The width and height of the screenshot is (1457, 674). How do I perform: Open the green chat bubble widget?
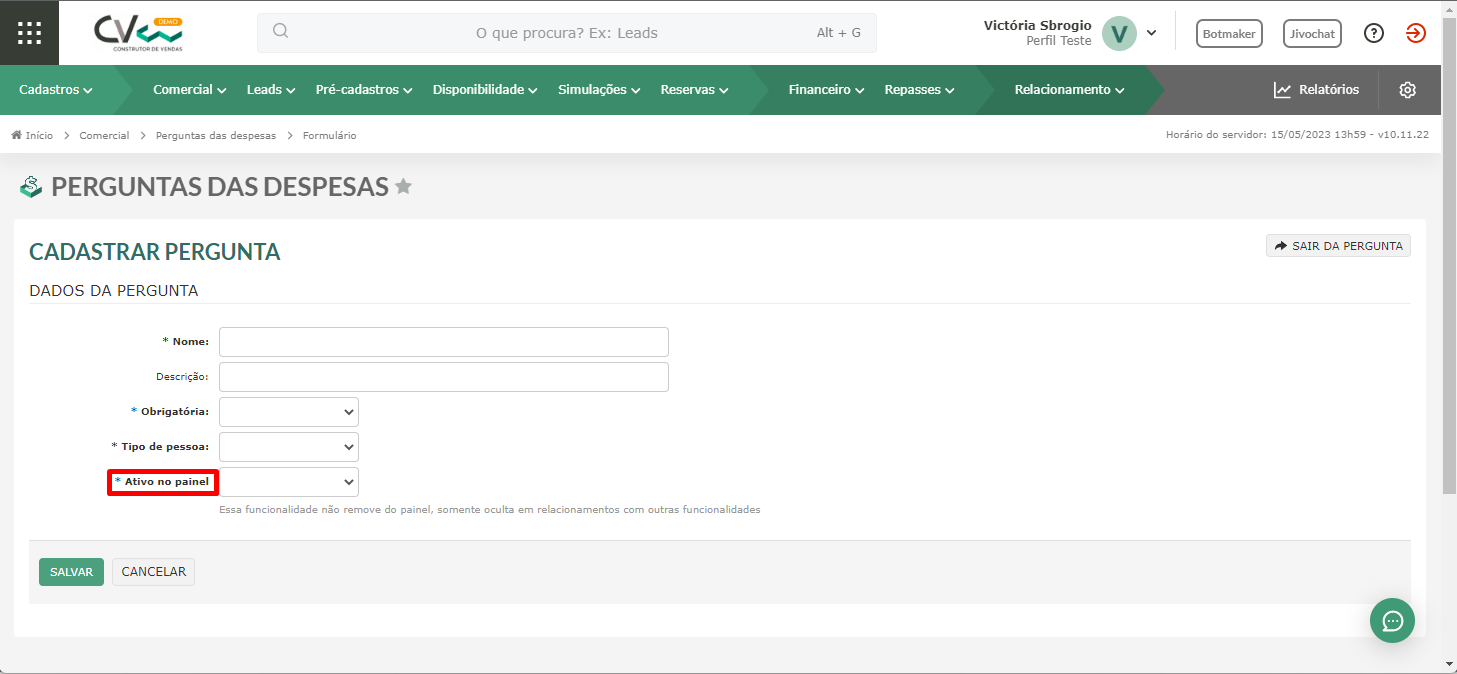click(x=1392, y=621)
